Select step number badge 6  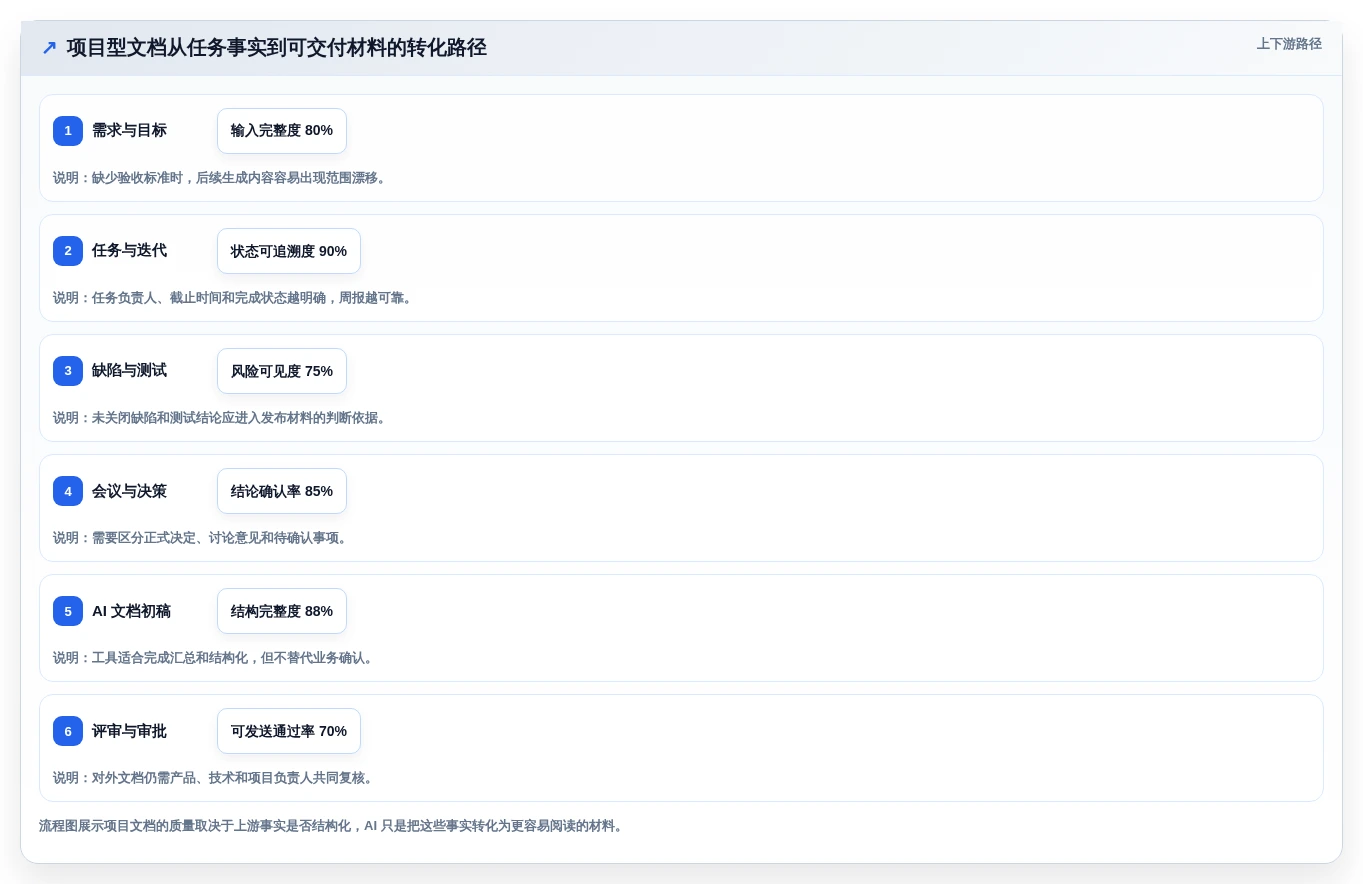coord(68,731)
